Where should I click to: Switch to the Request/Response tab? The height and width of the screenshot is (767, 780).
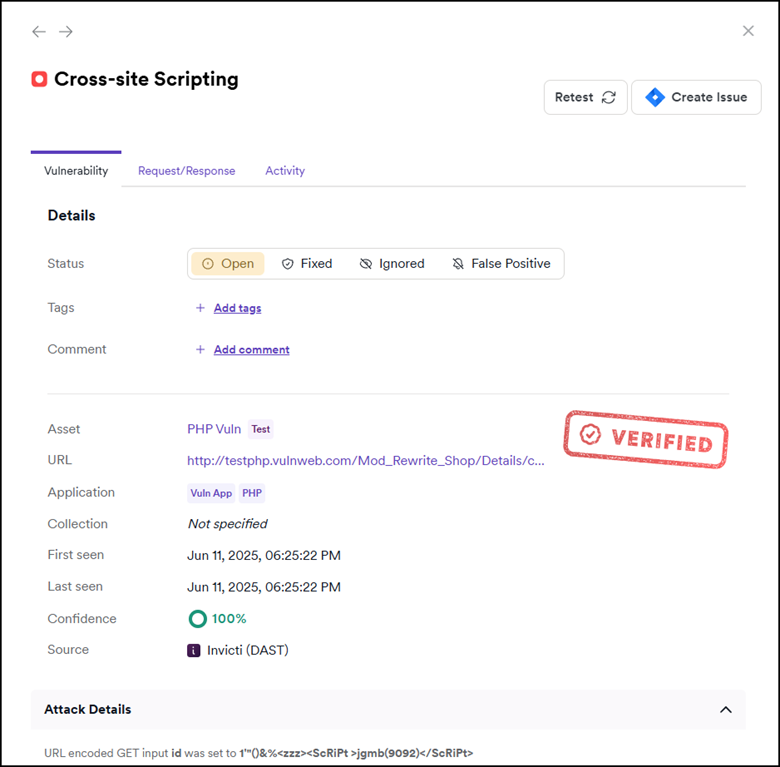(186, 171)
